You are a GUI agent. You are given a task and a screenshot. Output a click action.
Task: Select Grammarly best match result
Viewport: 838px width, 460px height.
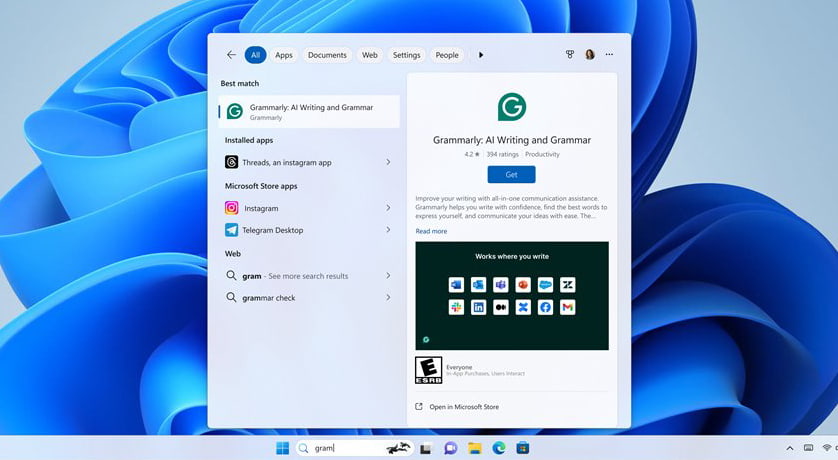(x=309, y=112)
